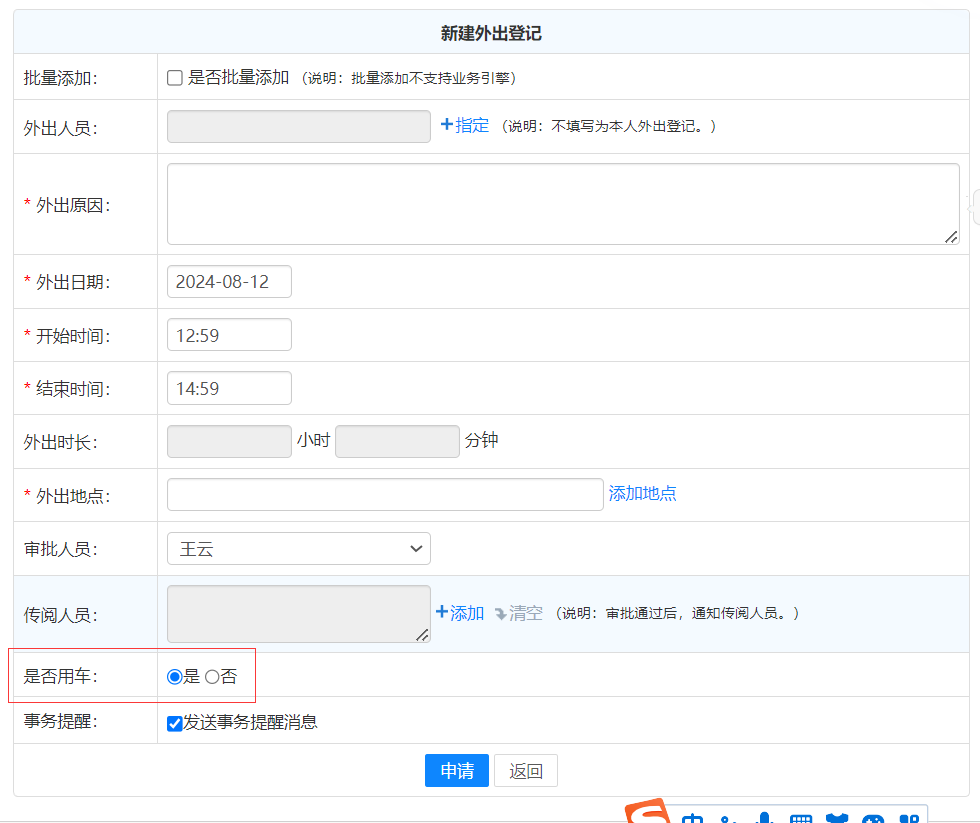Select 是 radio button for 是否用车
This screenshot has height=823, width=980.
pyautogui.click(x=175, y=677)
